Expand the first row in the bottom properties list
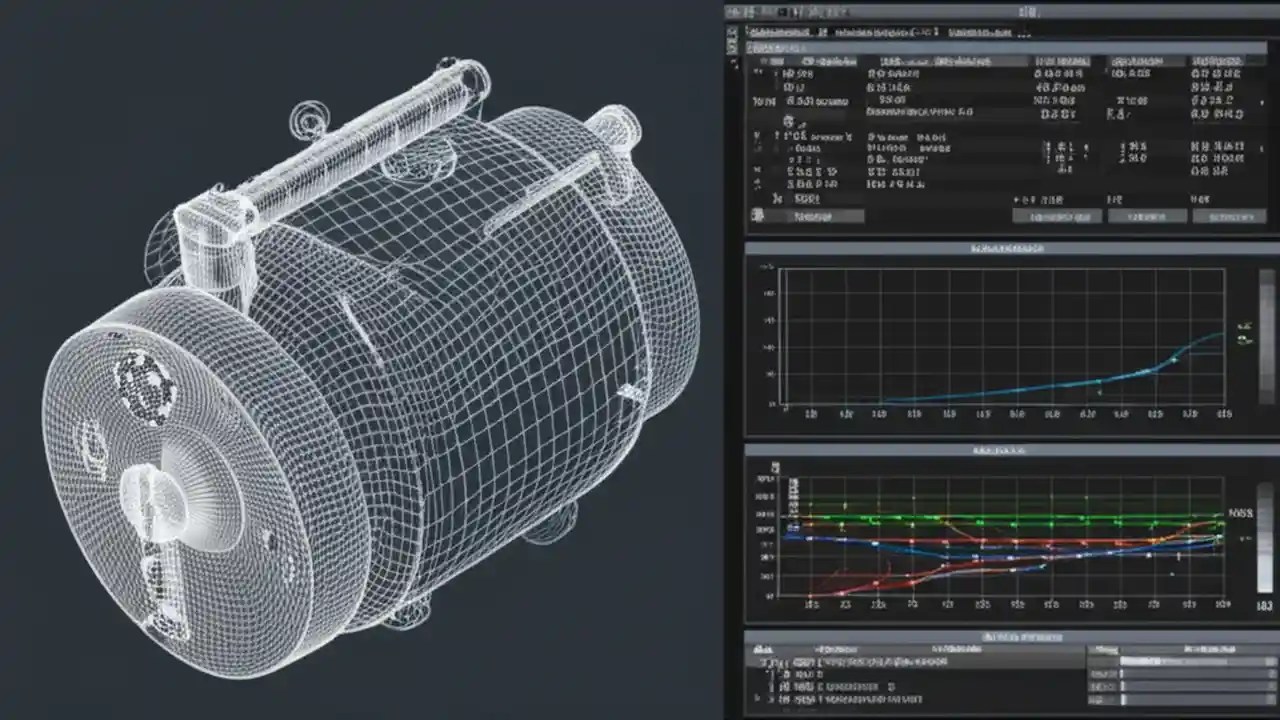 pos(755,660)
